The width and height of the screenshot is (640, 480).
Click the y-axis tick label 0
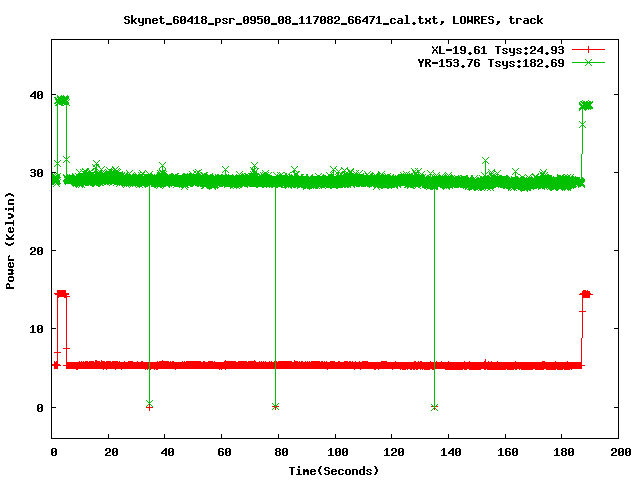pos(40,407)
